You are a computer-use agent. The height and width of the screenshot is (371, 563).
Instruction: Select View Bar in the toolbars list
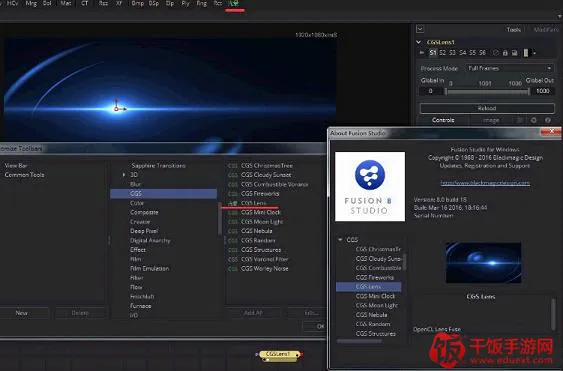(x=16, y=166)
